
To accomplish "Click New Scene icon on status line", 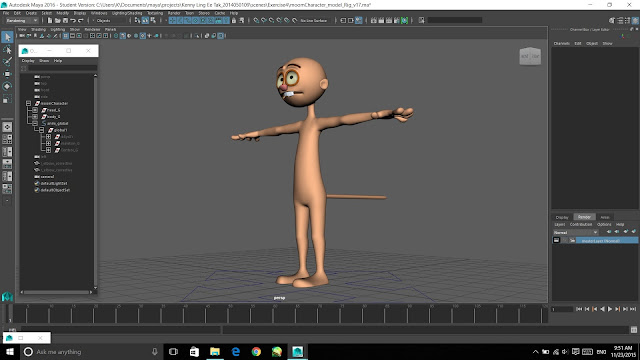I will pos(50,20).
